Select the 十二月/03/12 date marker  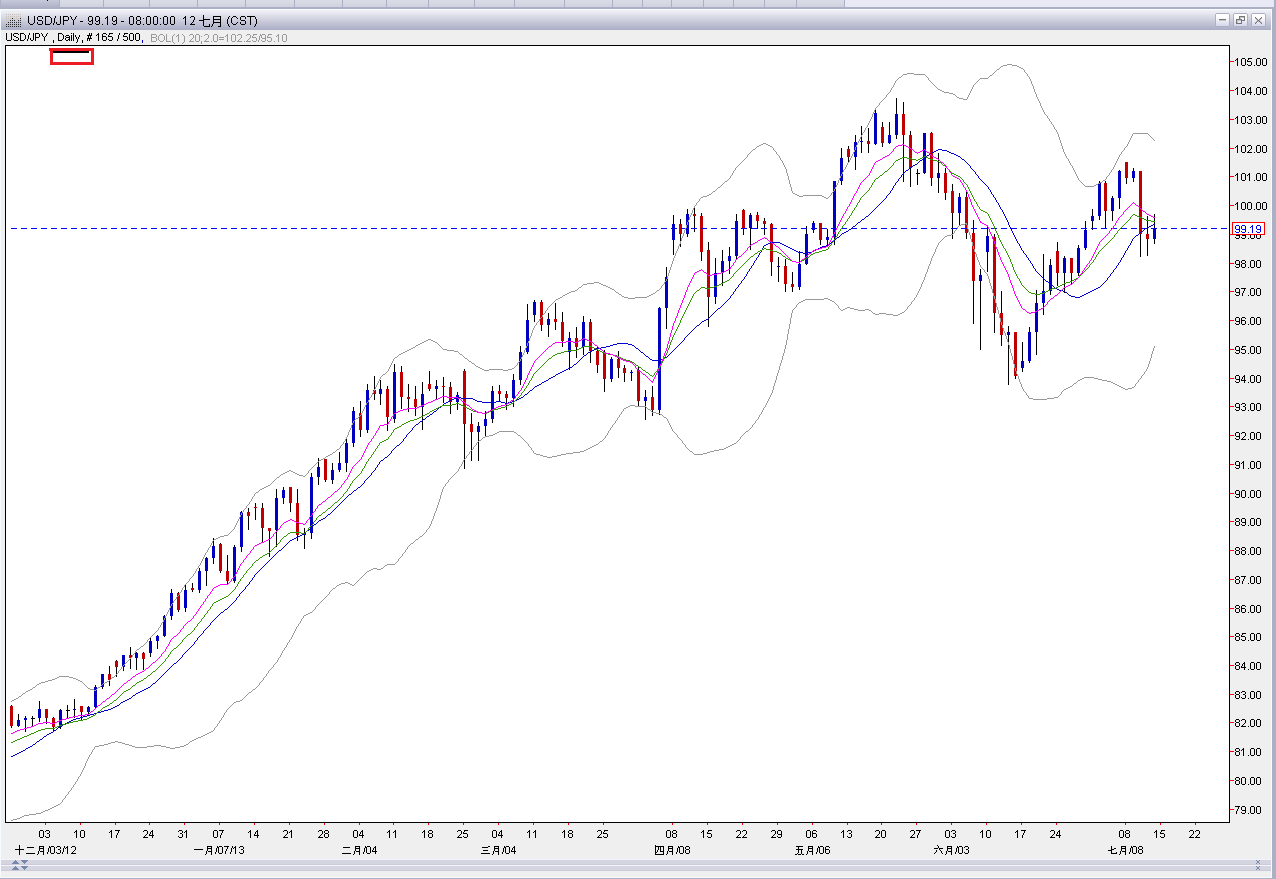pyautogui.click(x=44, y=850)
